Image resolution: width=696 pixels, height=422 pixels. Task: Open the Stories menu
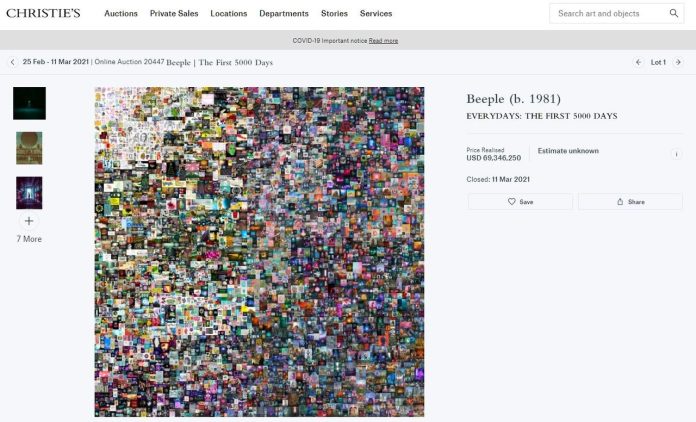click(x=334, y=14)
